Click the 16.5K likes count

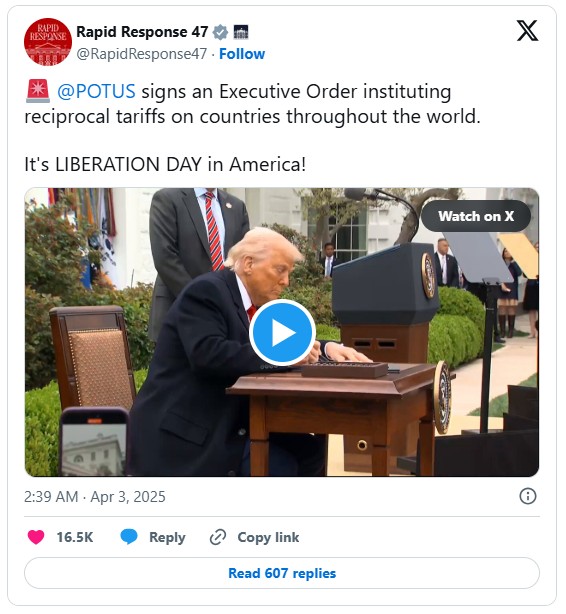(x=75, y=537)
